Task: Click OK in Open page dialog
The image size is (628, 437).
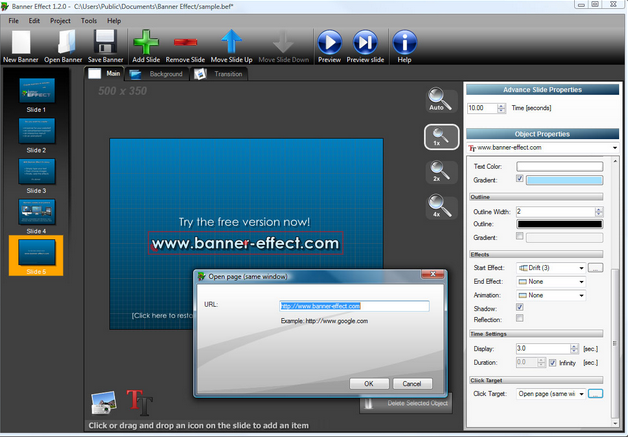Action: click(x=369, y=384)
